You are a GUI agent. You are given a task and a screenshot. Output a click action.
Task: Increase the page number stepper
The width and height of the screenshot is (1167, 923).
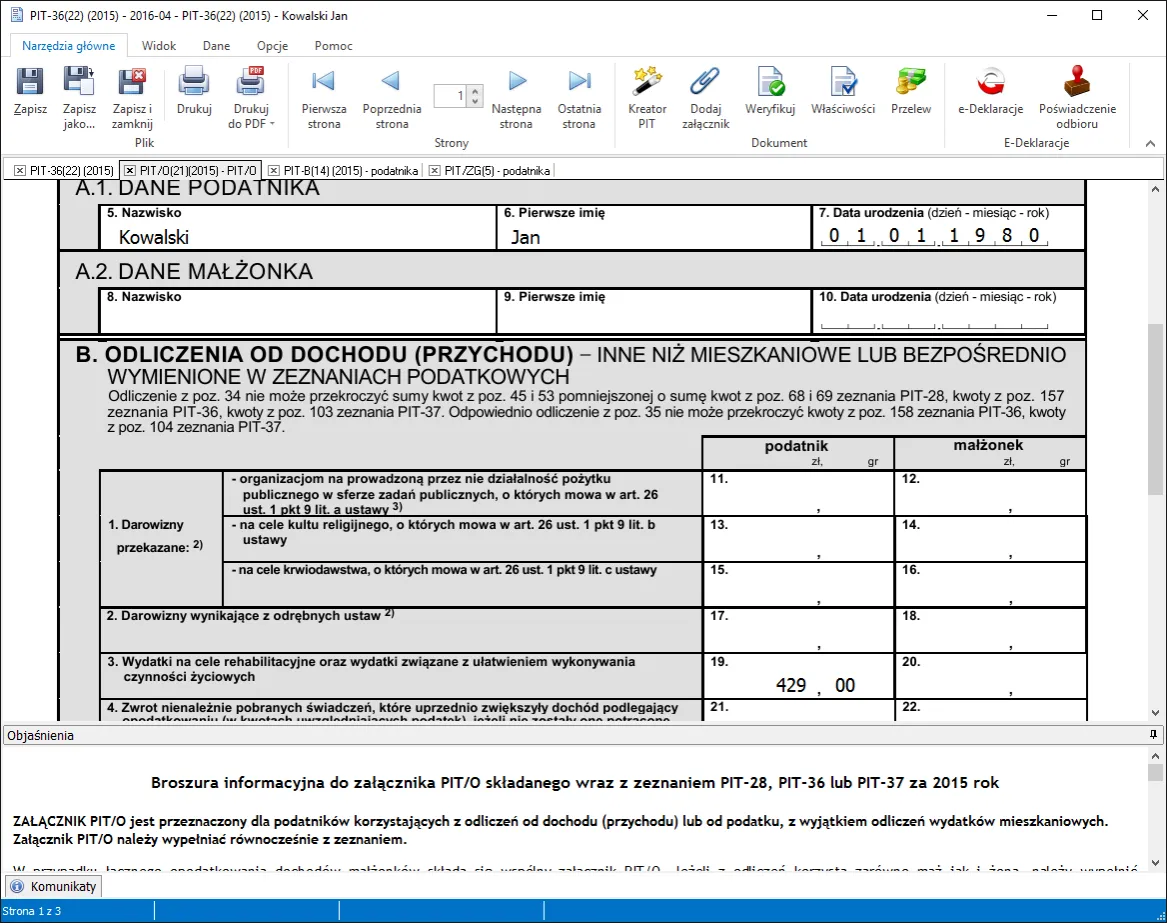475,91
